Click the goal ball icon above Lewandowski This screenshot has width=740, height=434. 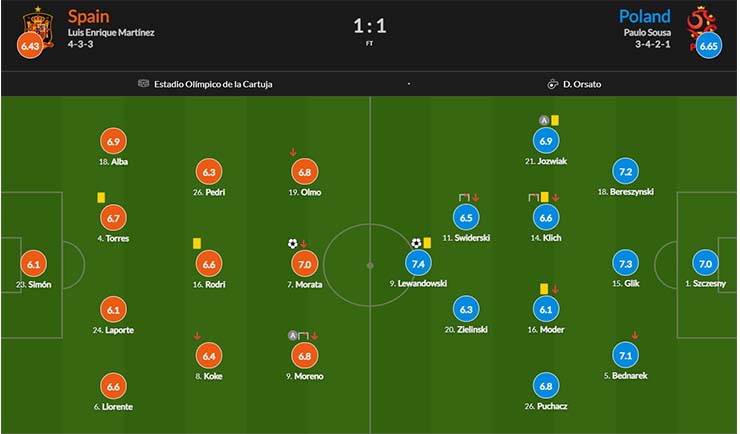(416, 243)
